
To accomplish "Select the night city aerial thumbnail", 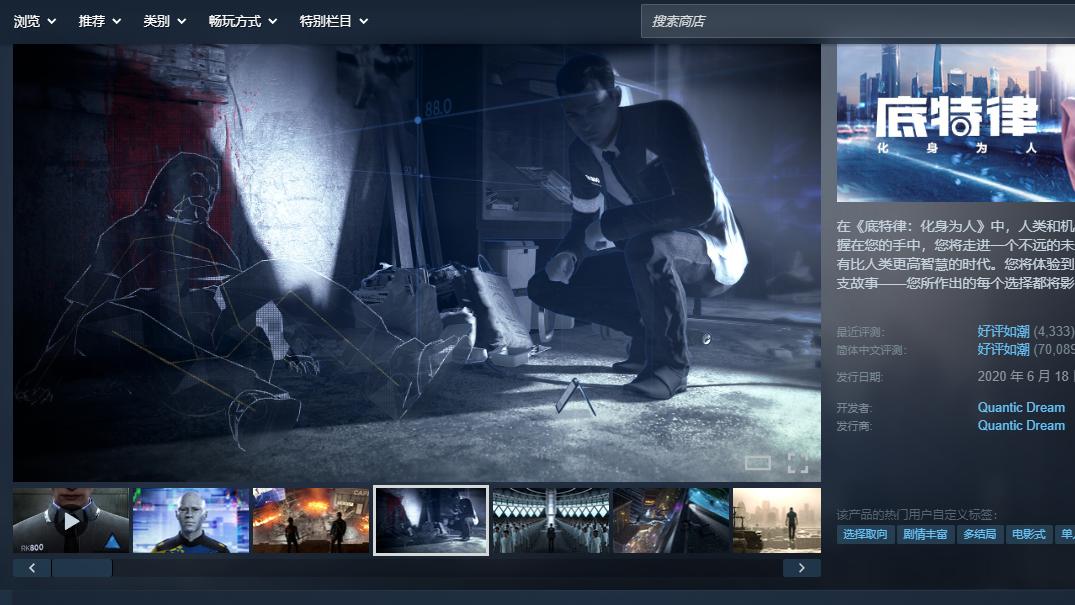I will (671, 521).
